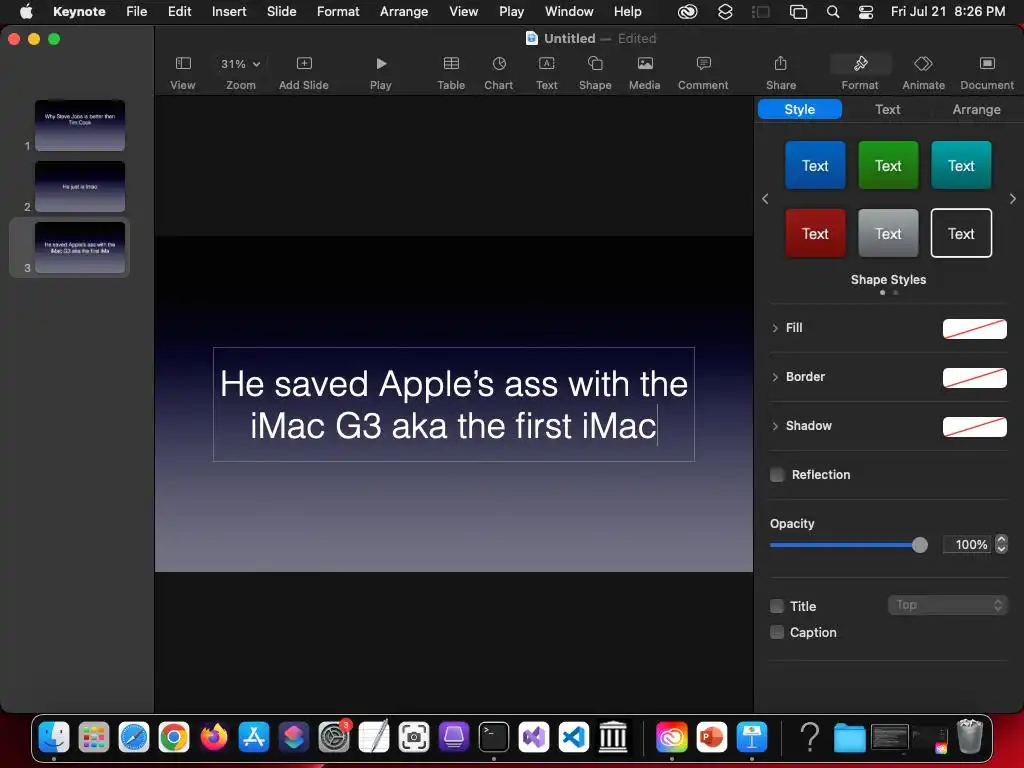Open PowerPoint from the Dock

[711, 737]
